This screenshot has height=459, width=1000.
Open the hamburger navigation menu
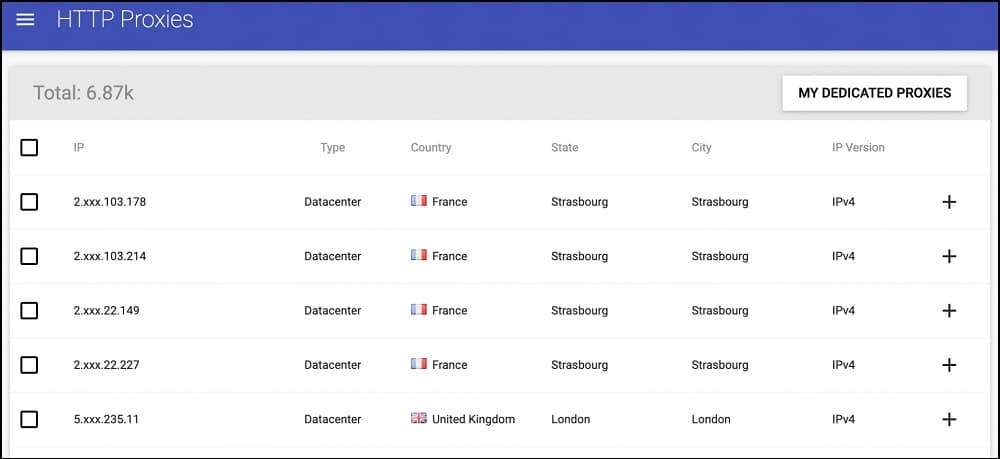click(25, 20)
